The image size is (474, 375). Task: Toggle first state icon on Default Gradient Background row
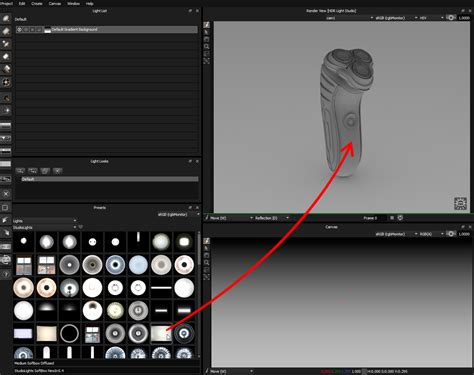[19, 30]
